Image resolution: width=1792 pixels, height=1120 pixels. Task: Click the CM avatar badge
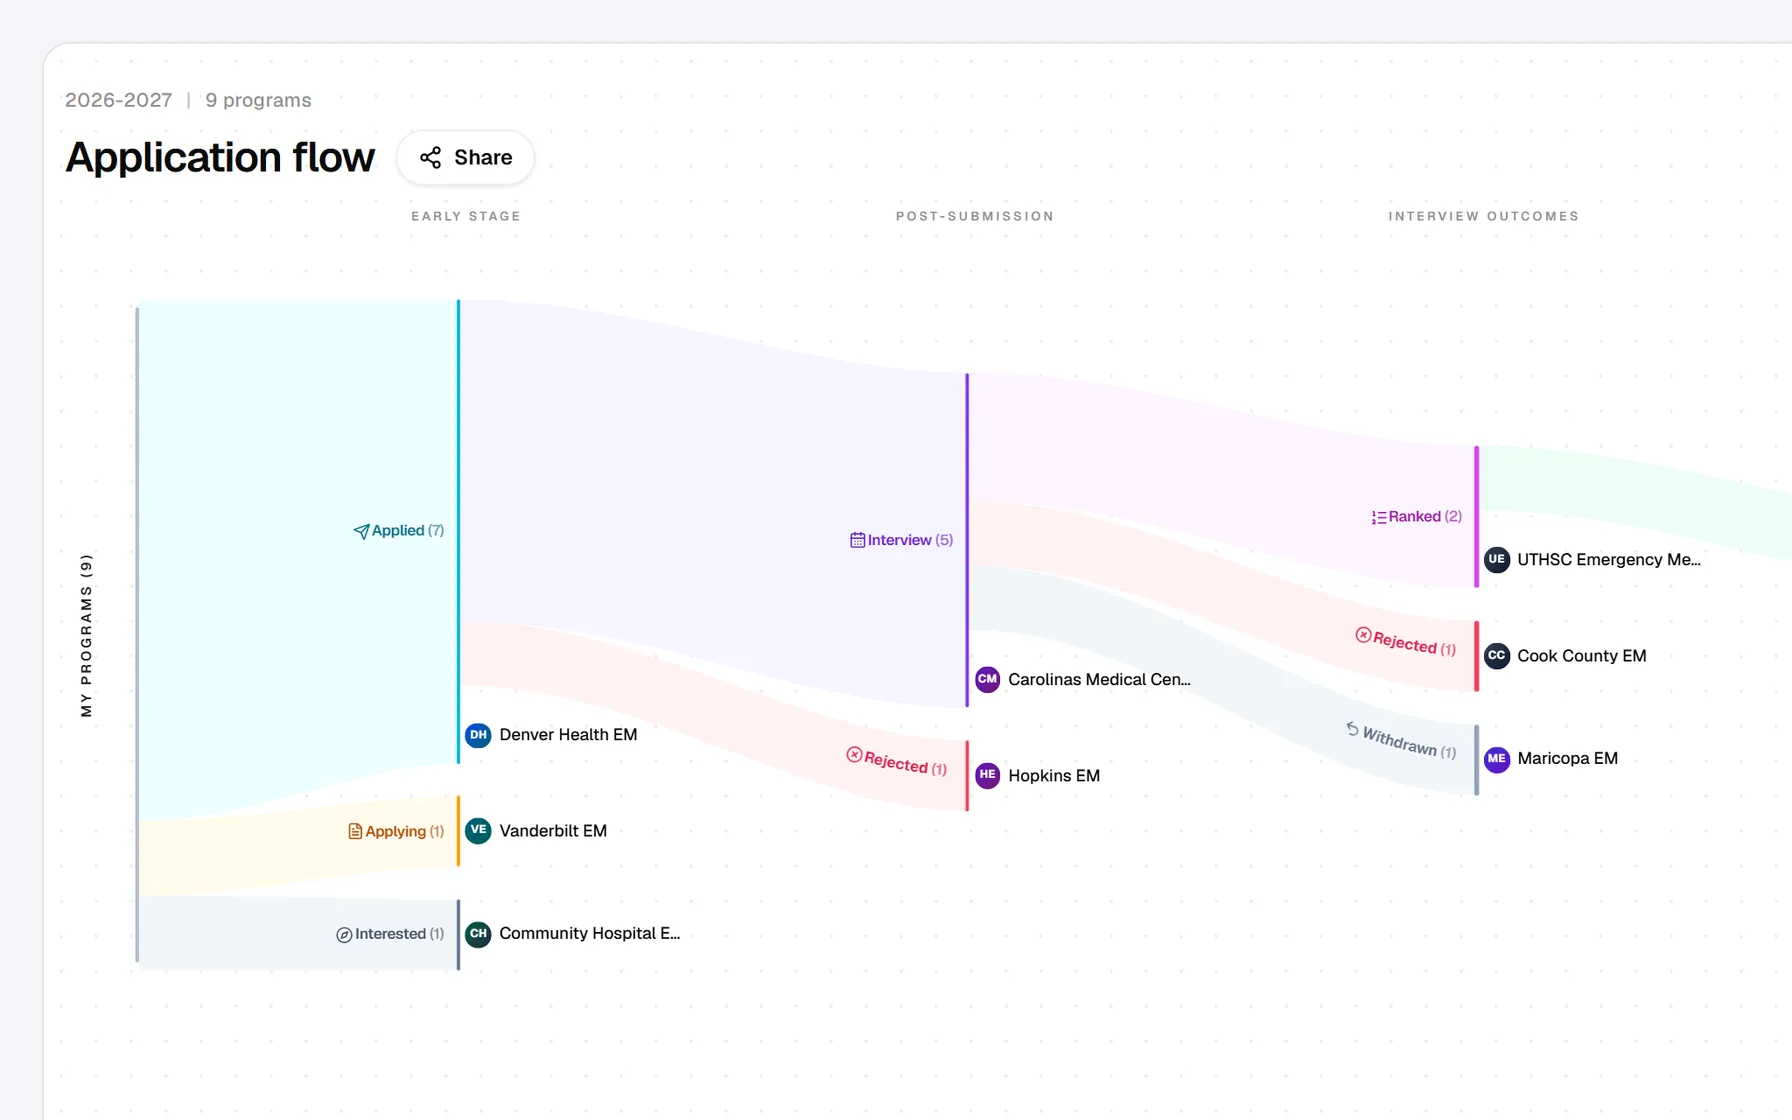(987, 680)
